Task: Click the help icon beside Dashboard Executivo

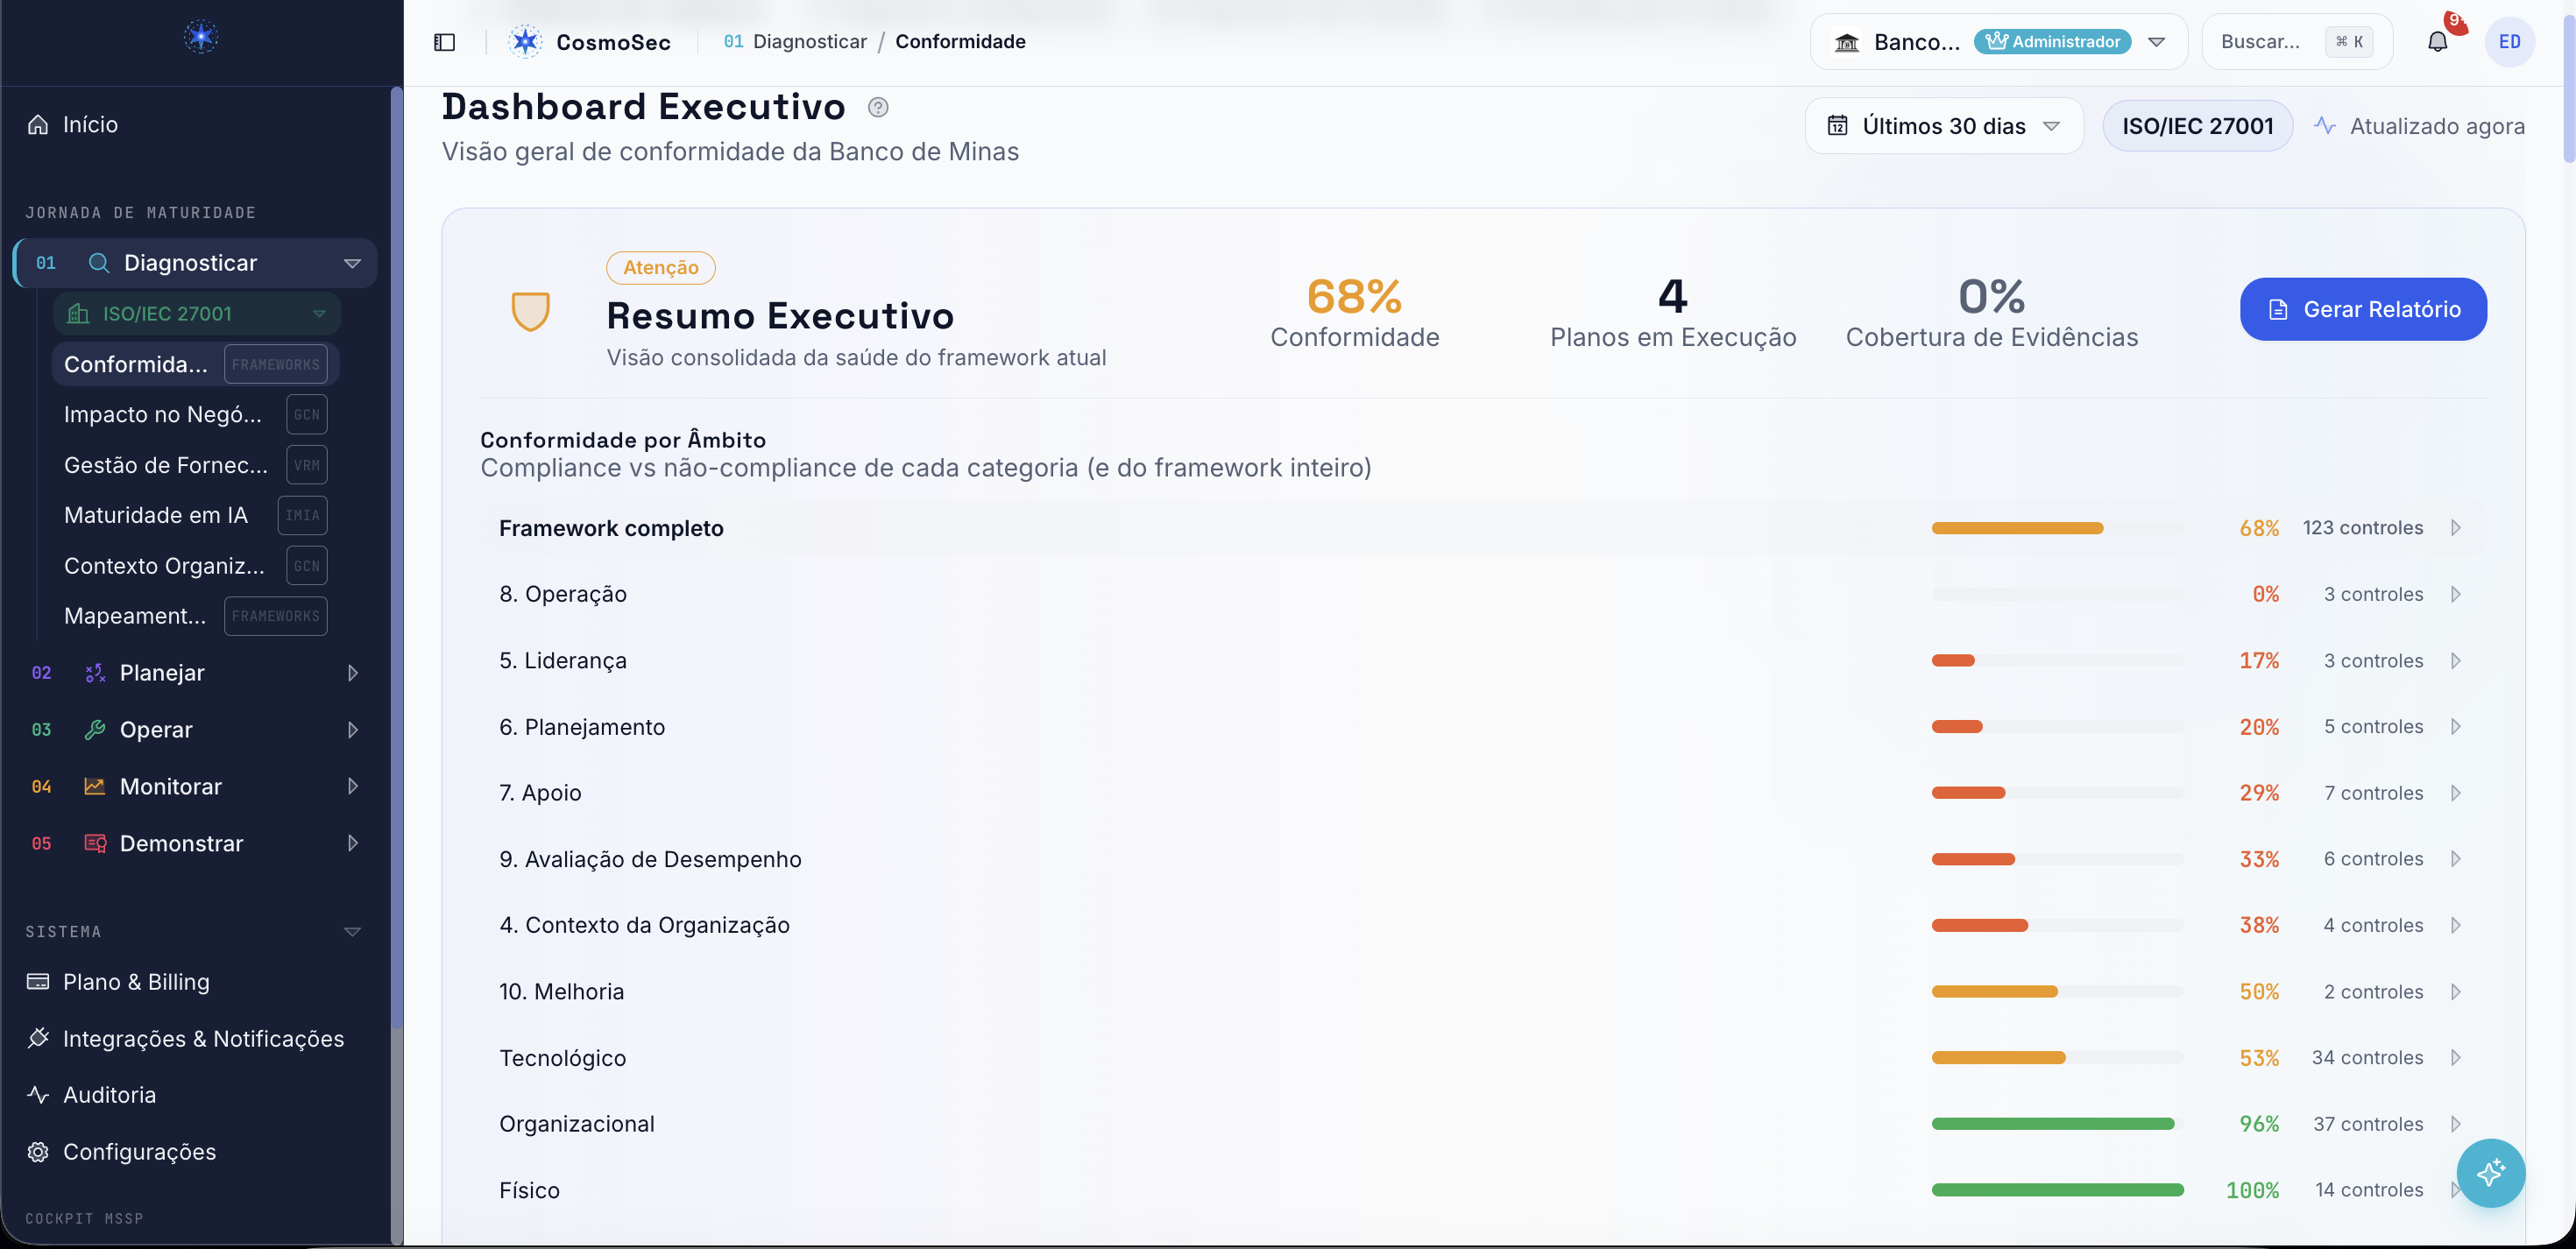Action: [x=878, y=107]
